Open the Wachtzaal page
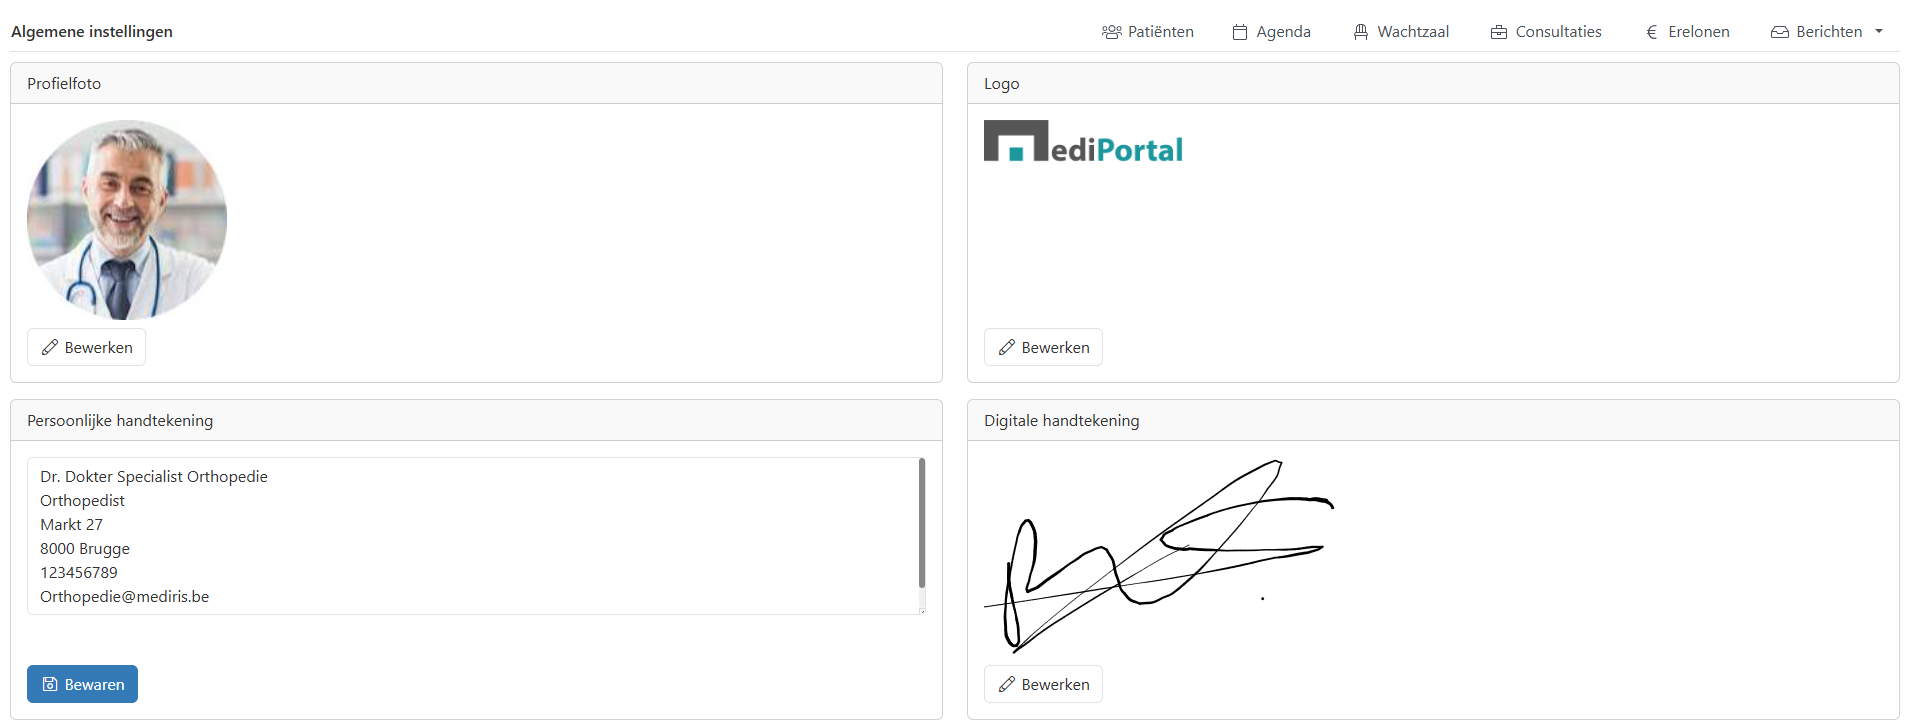 click(x=1401, y=32)
